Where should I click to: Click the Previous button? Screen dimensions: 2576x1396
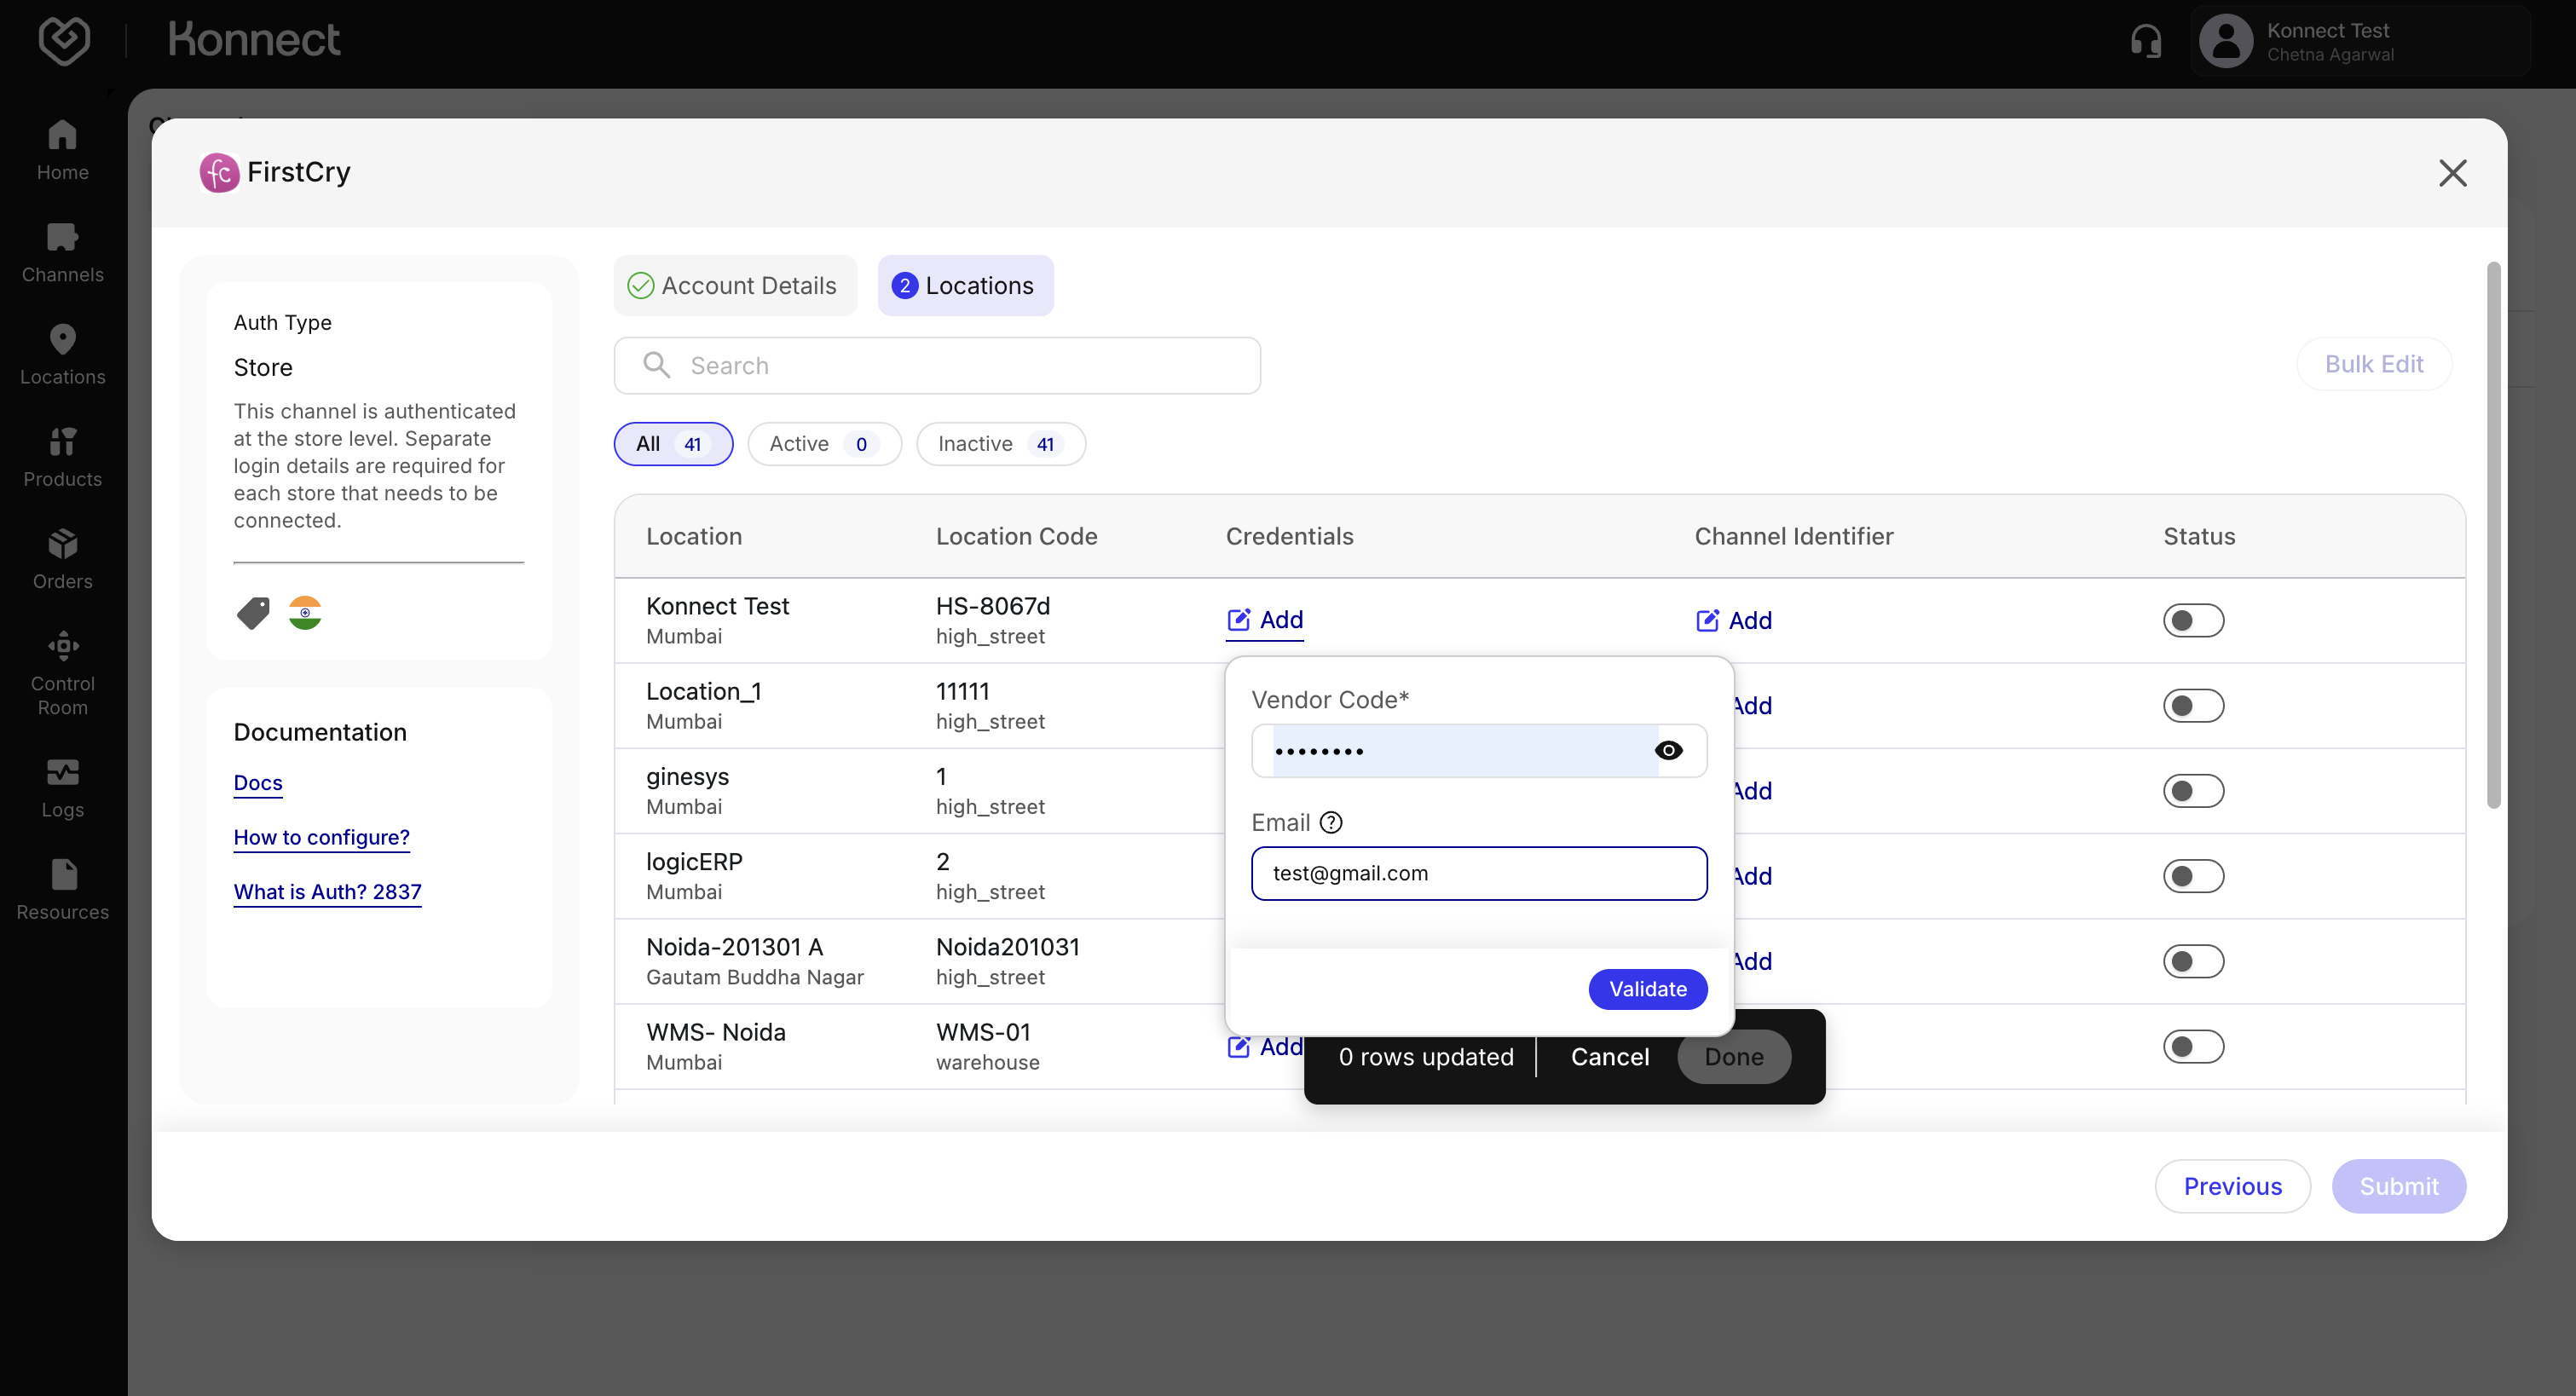2232,1186
